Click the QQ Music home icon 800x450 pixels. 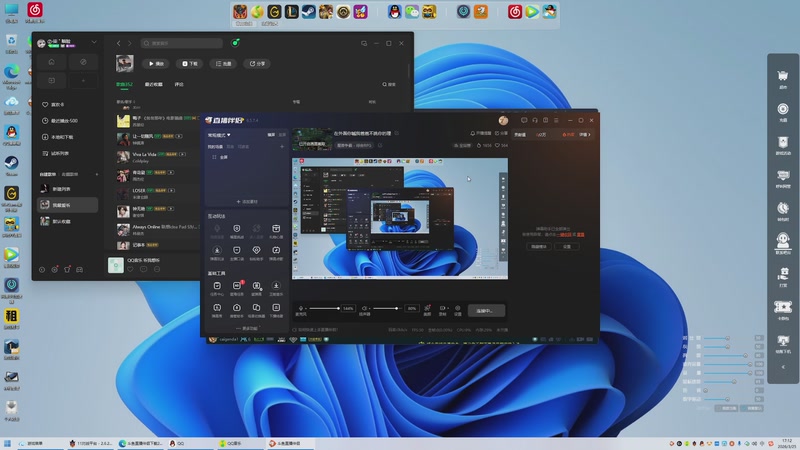pyautogui.click(x=52, y=62)
